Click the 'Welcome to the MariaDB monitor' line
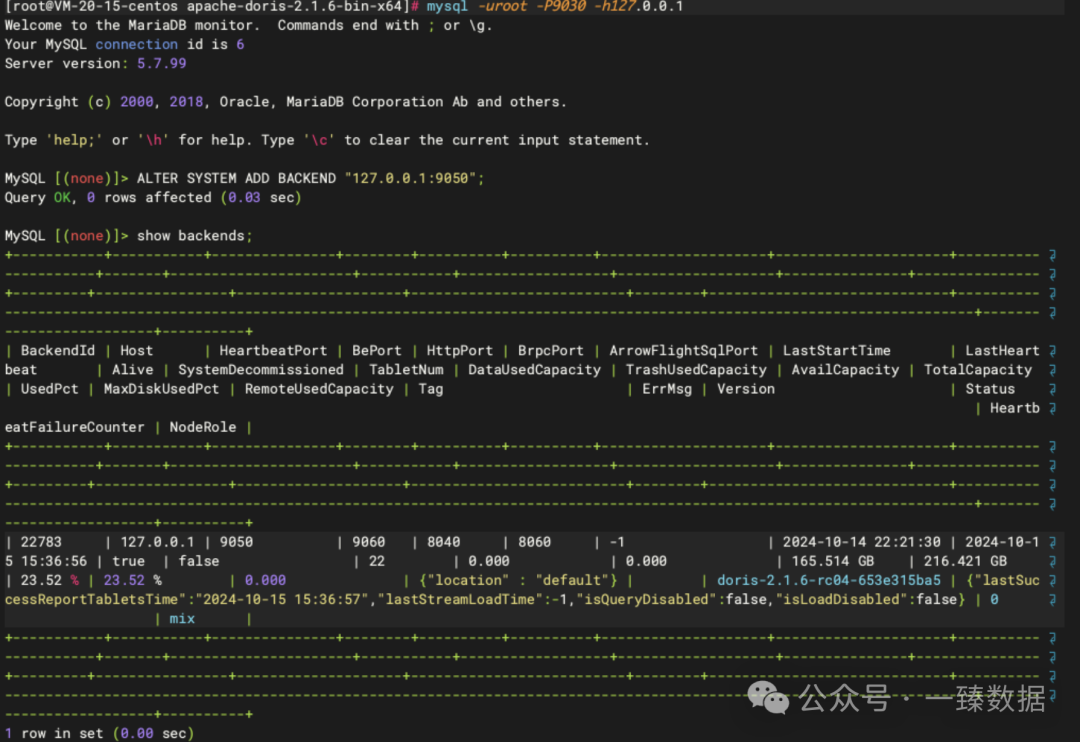This screenshot has width=1080, height=742. click(248, 25)
